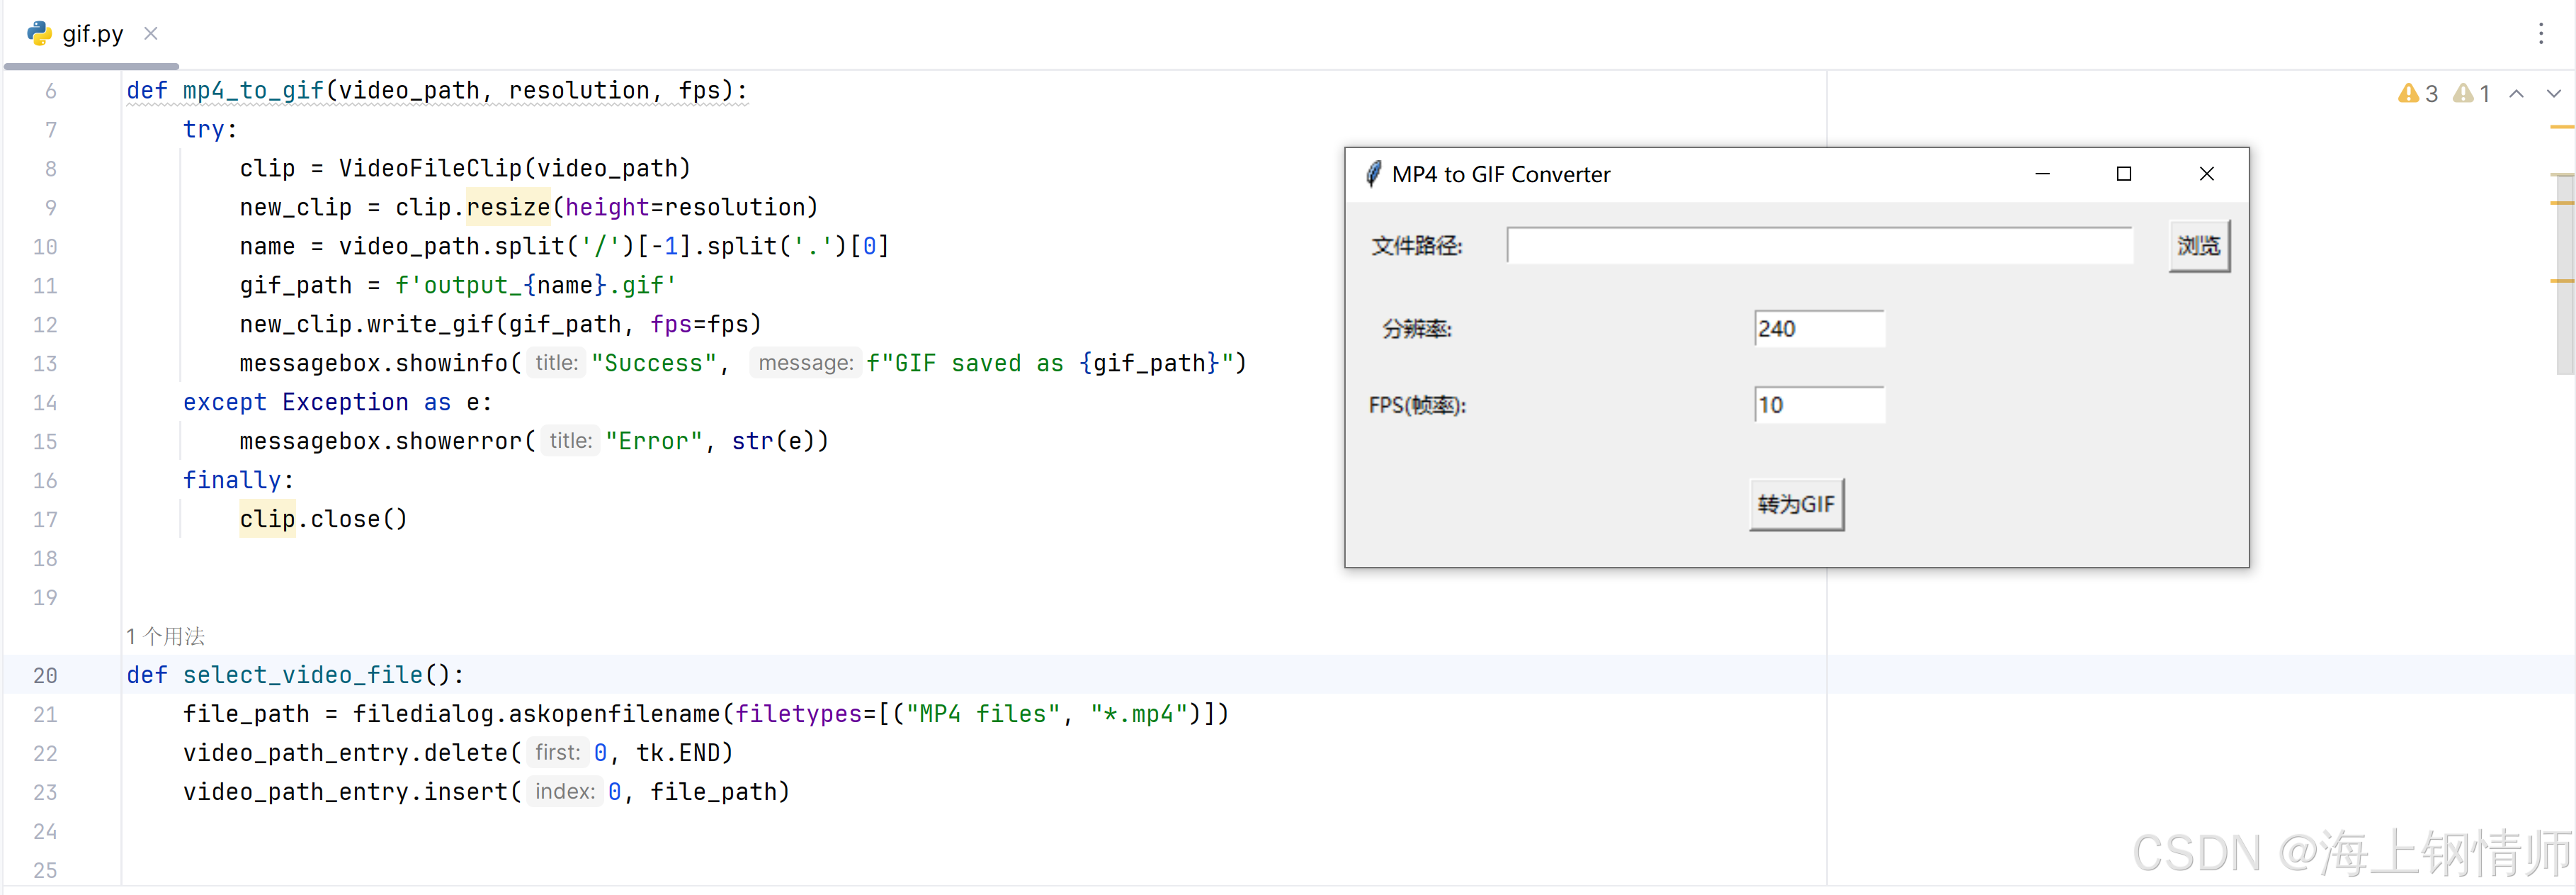Click the previous-problem up arrow
Screen dimensions: 2576x895
click(2518, 93)
